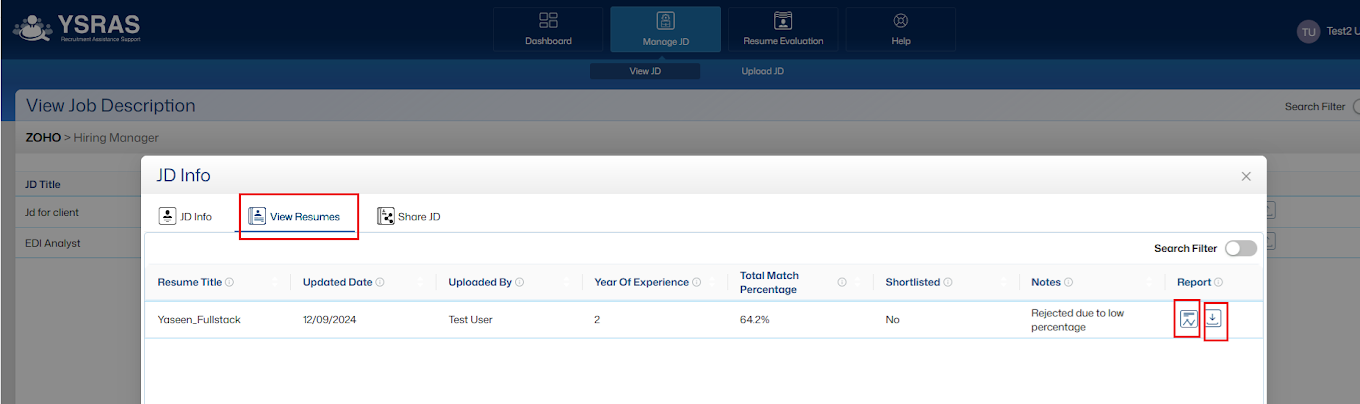The height and width of the screenshot is (404, 1360).
Task: Close the JD Info dialog
Action: 1246,176
